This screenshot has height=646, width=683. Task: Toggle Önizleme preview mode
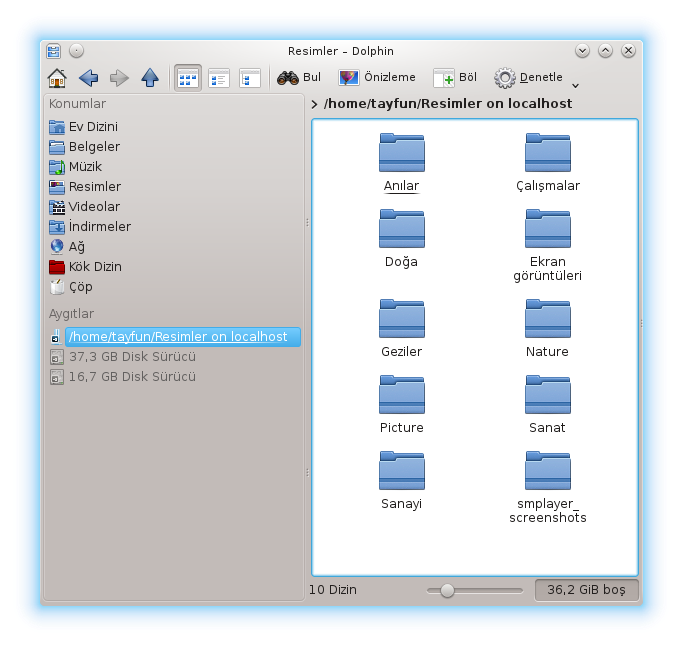point(377,78)
